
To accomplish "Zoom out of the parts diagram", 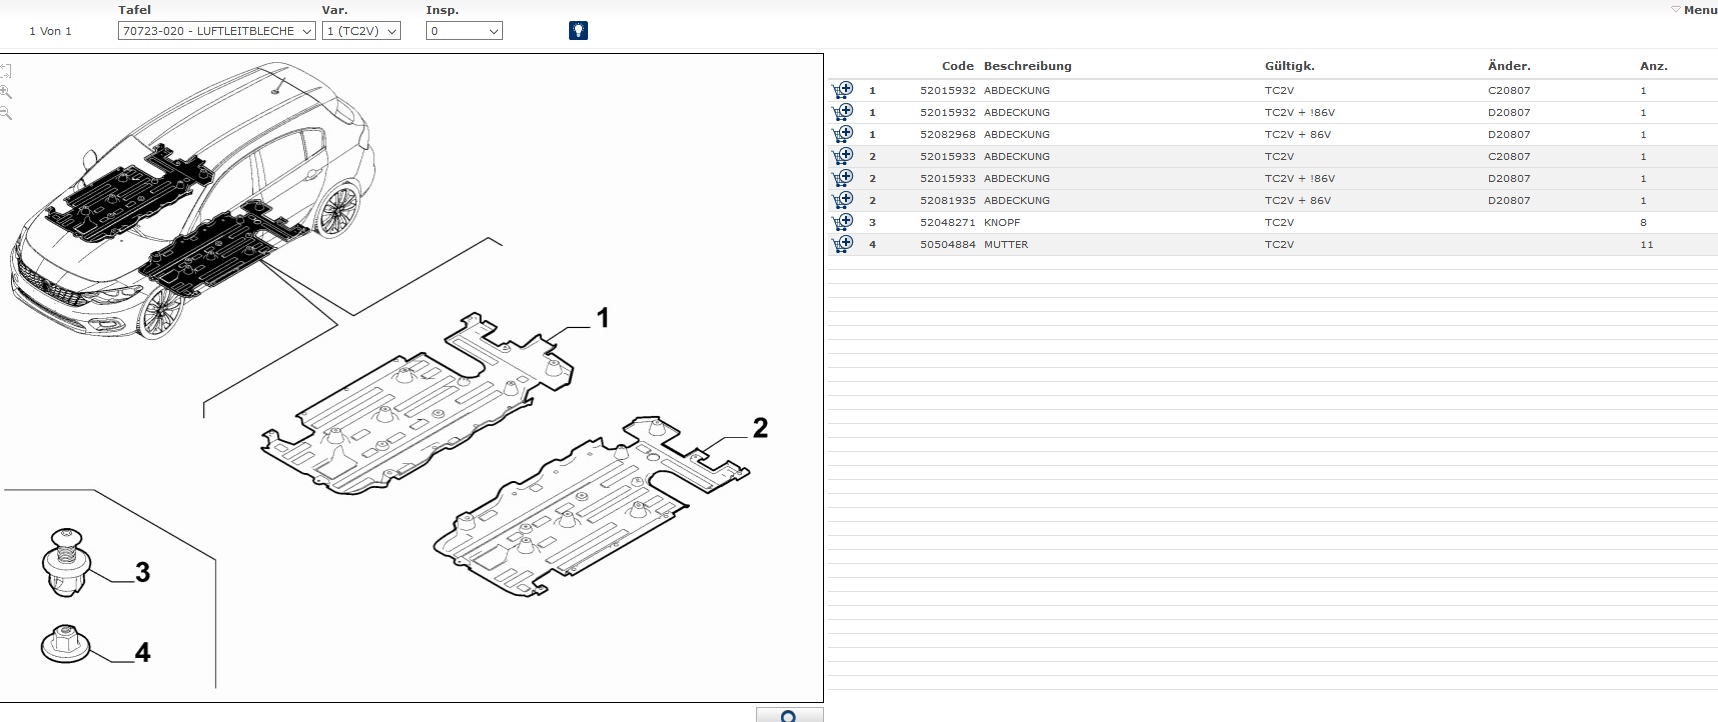I will point(6,114).
